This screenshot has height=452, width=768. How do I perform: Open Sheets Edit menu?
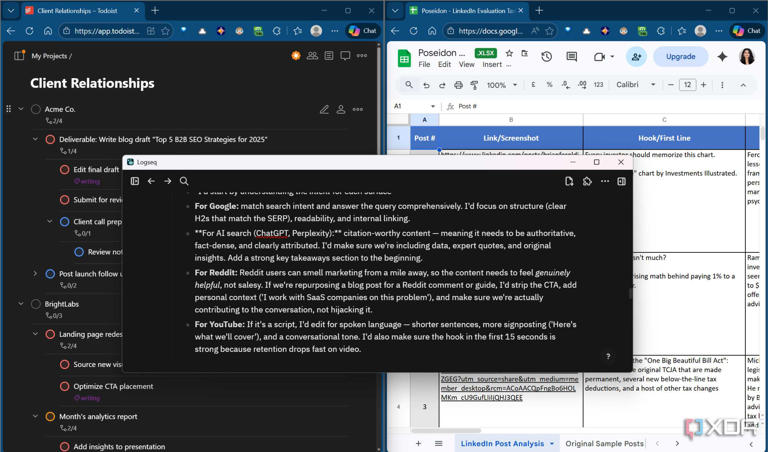pyautogui.click(x=444, y=65)
